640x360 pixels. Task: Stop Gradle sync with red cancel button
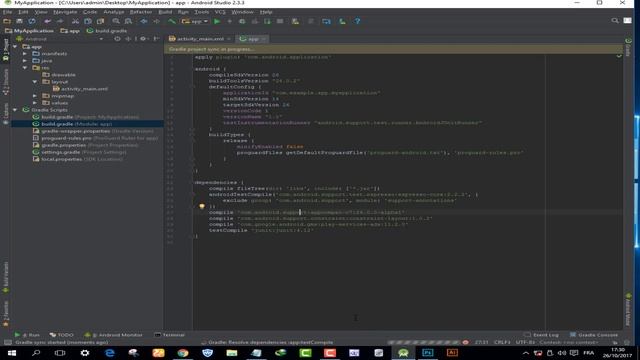click(465, 342)
